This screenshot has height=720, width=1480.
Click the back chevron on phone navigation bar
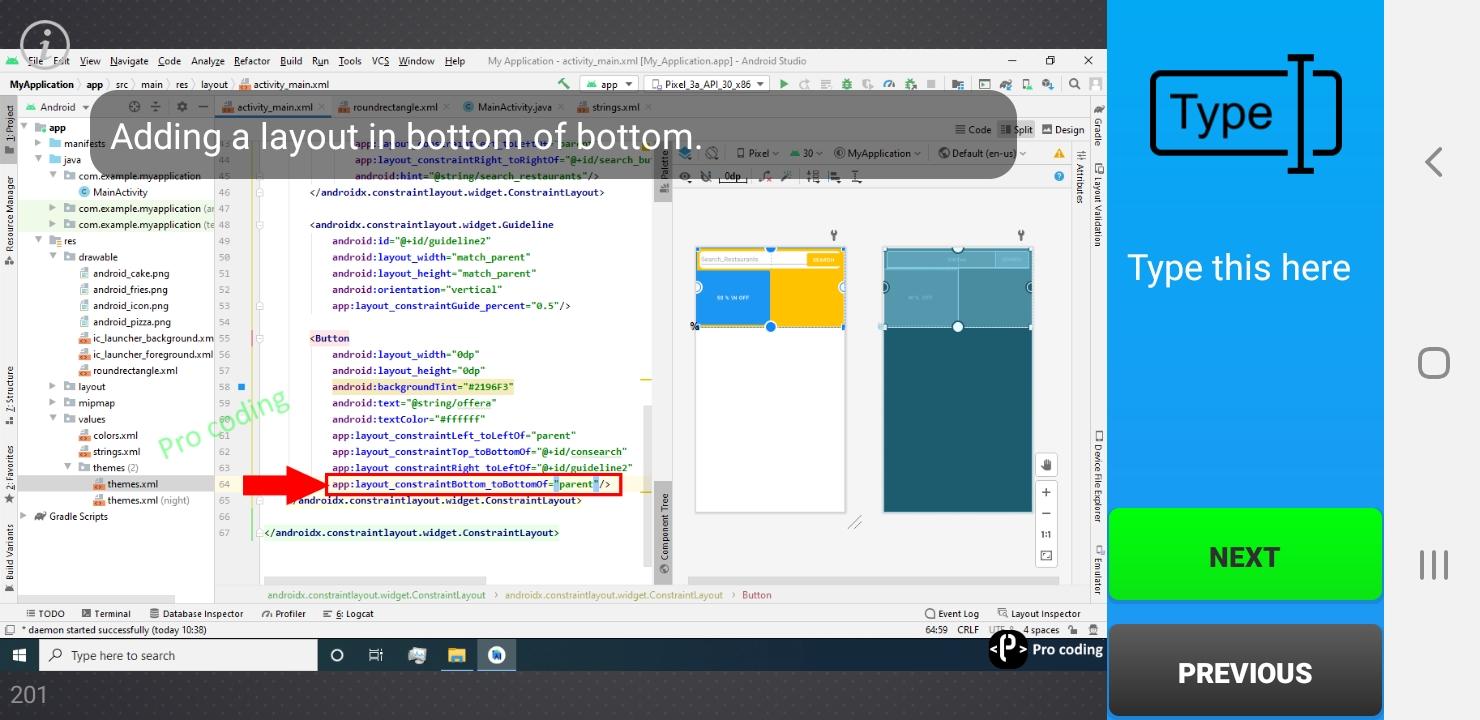[1434, 161]
